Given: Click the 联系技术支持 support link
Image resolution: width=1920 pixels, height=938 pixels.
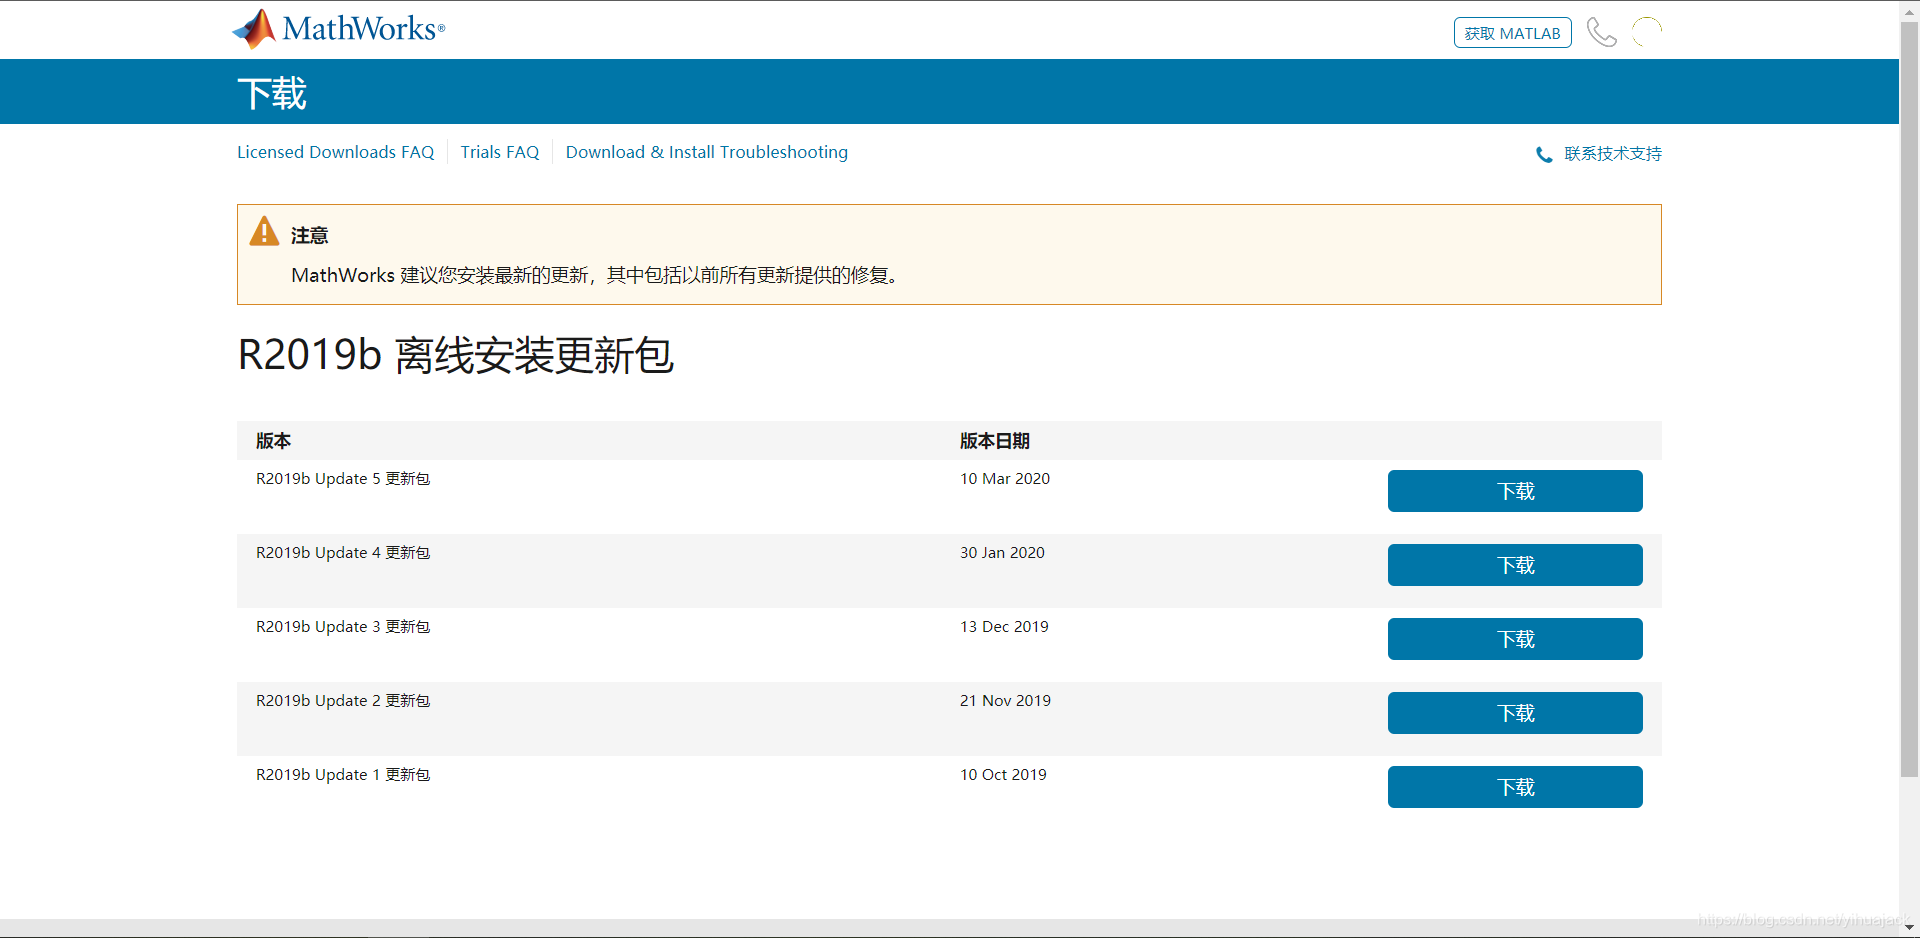Looking at the screenshot, I should tap(1611, 154).
